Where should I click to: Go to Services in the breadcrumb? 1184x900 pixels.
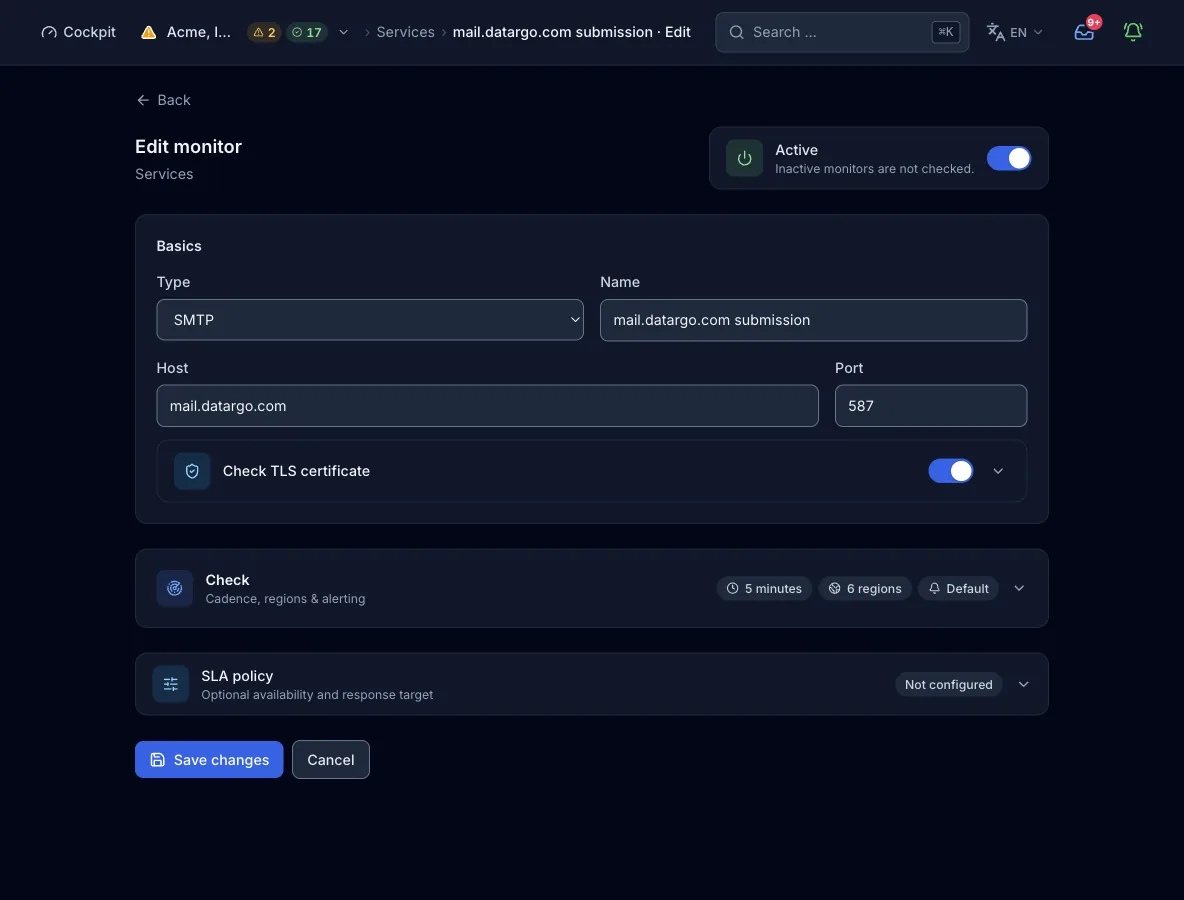coord(405,32)
